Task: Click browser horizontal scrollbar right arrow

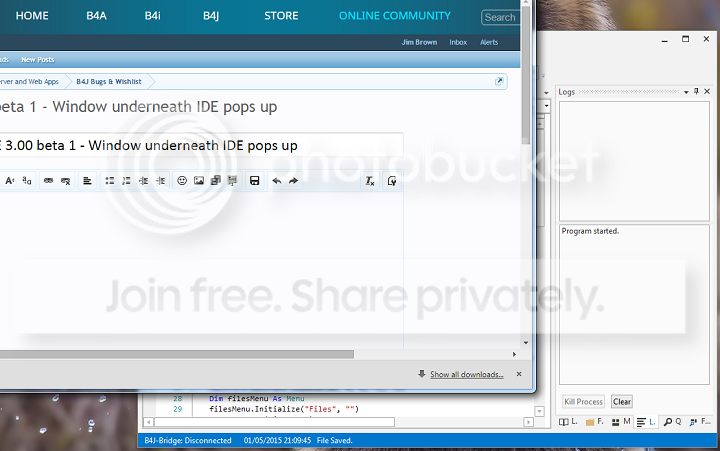Action: point(514,355)
